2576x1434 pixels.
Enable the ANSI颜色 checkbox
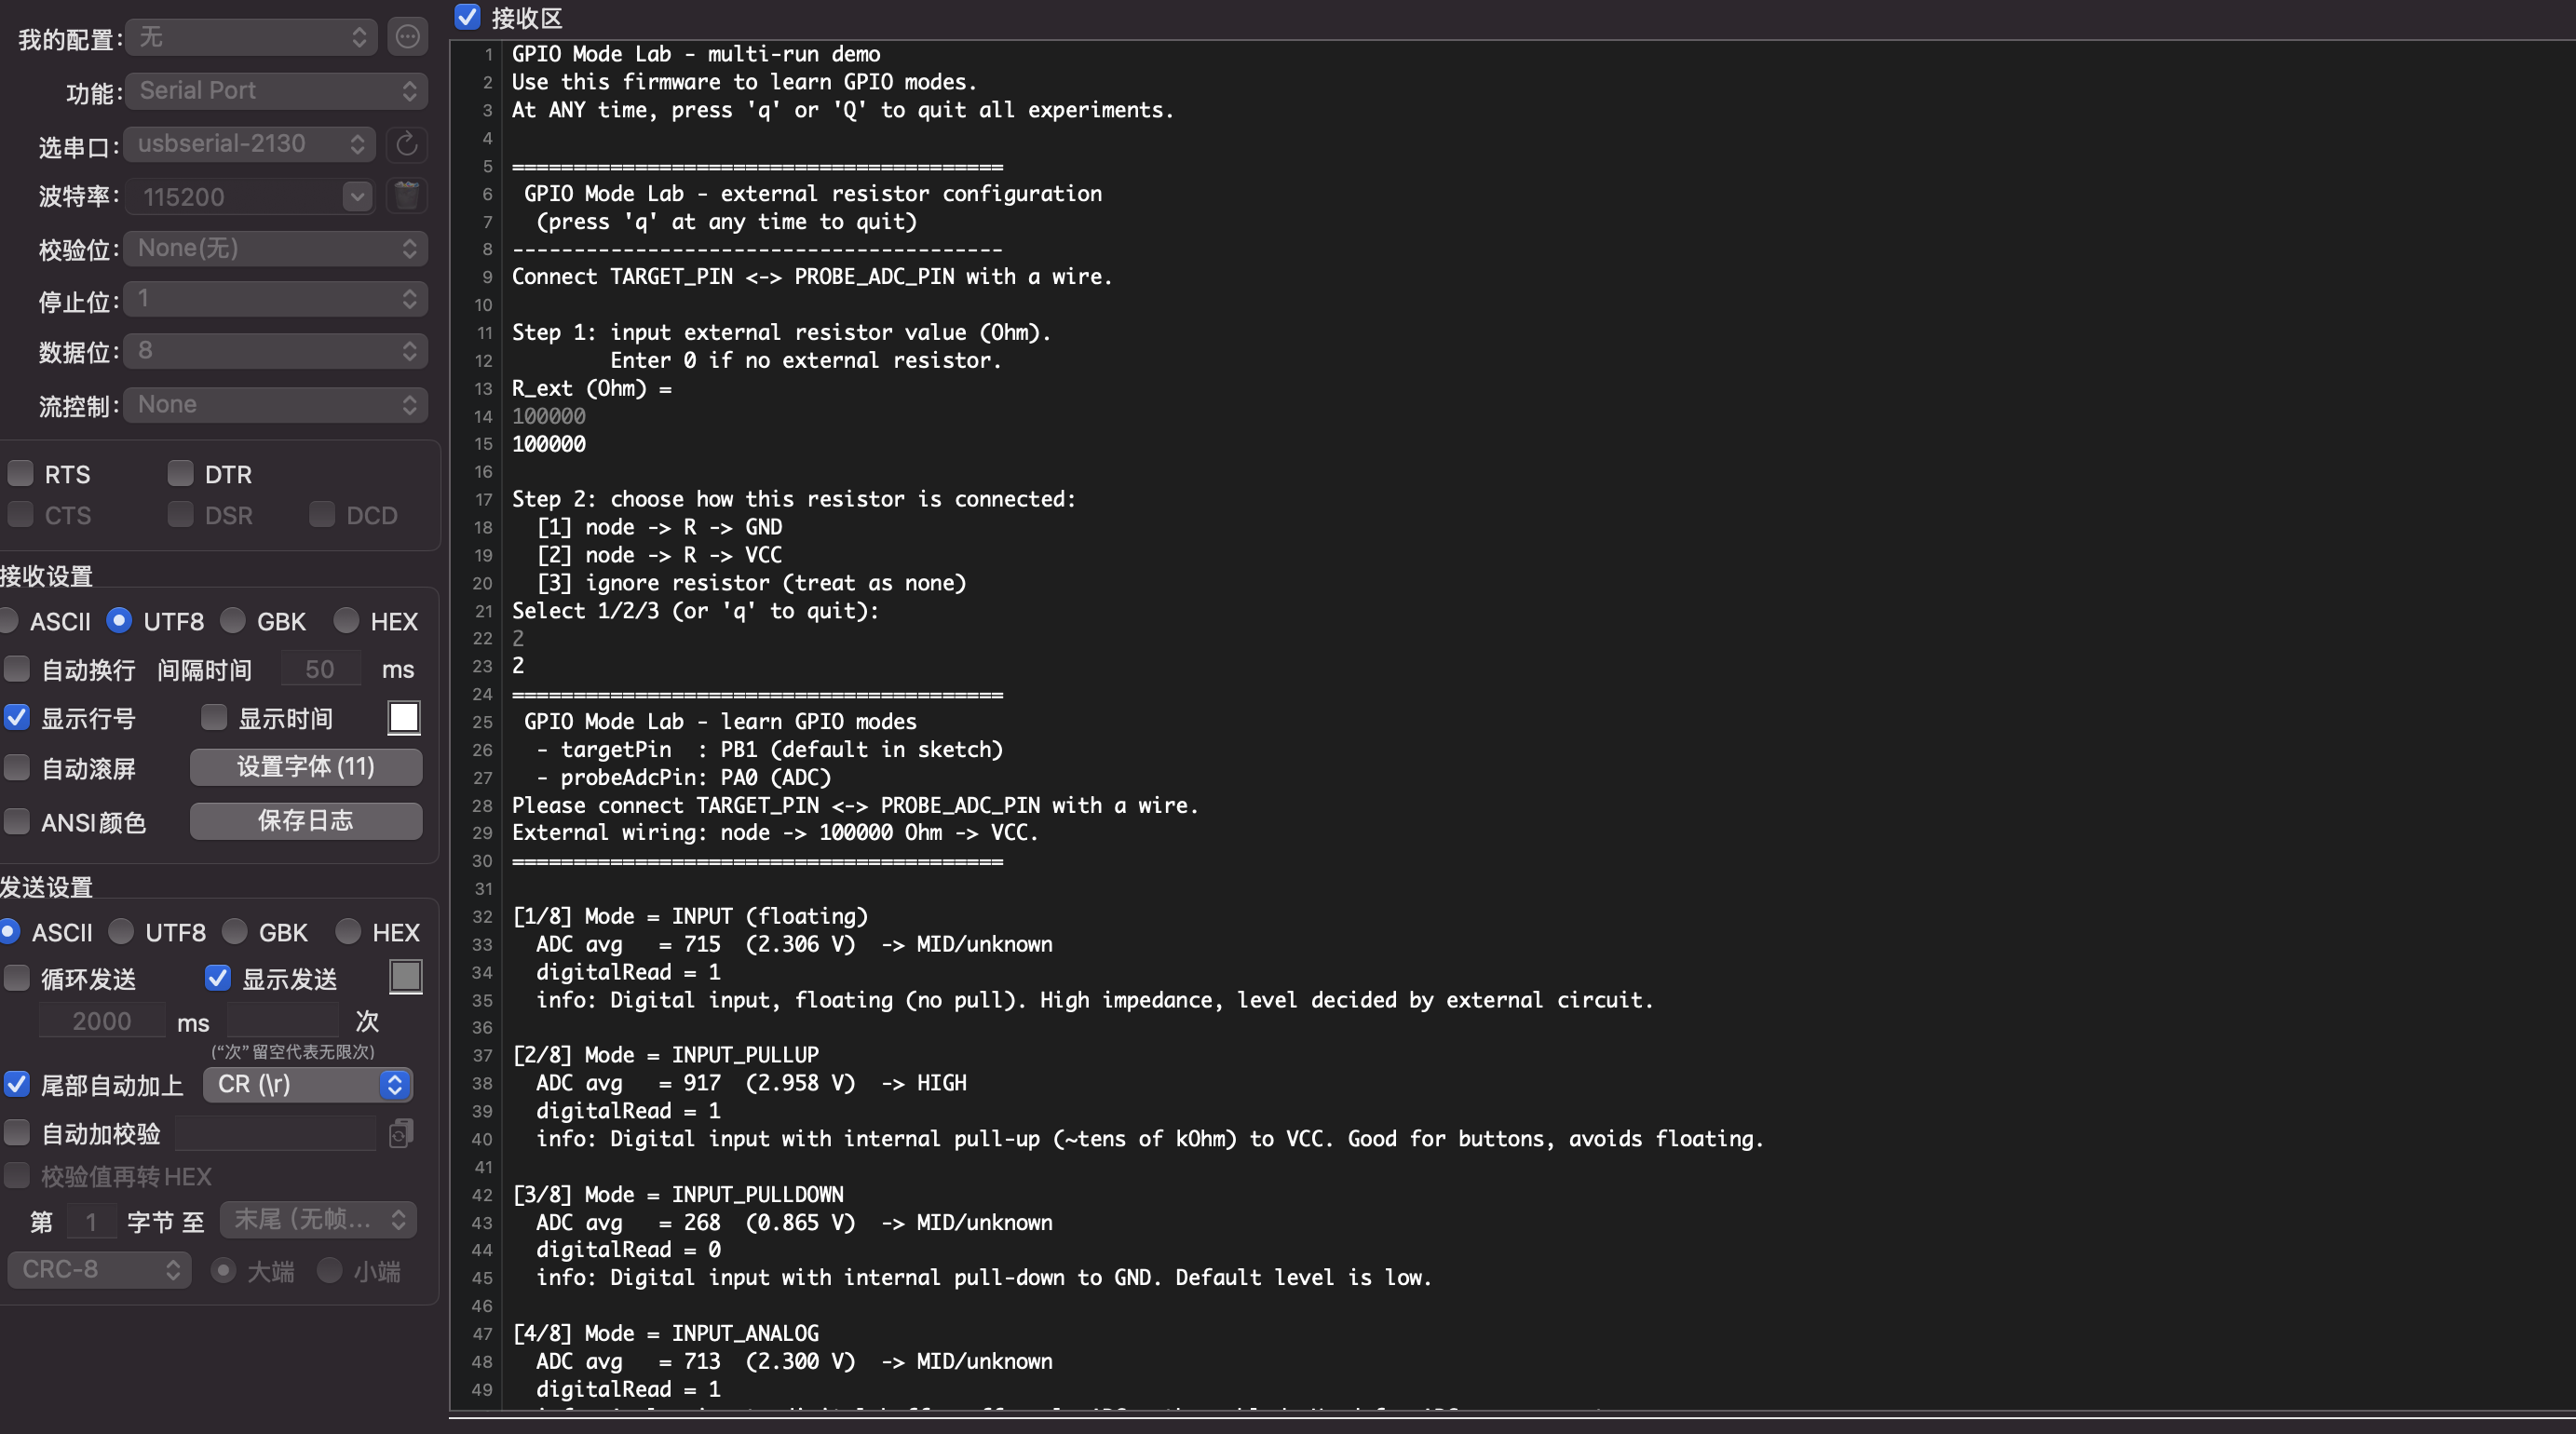[17, 821]
